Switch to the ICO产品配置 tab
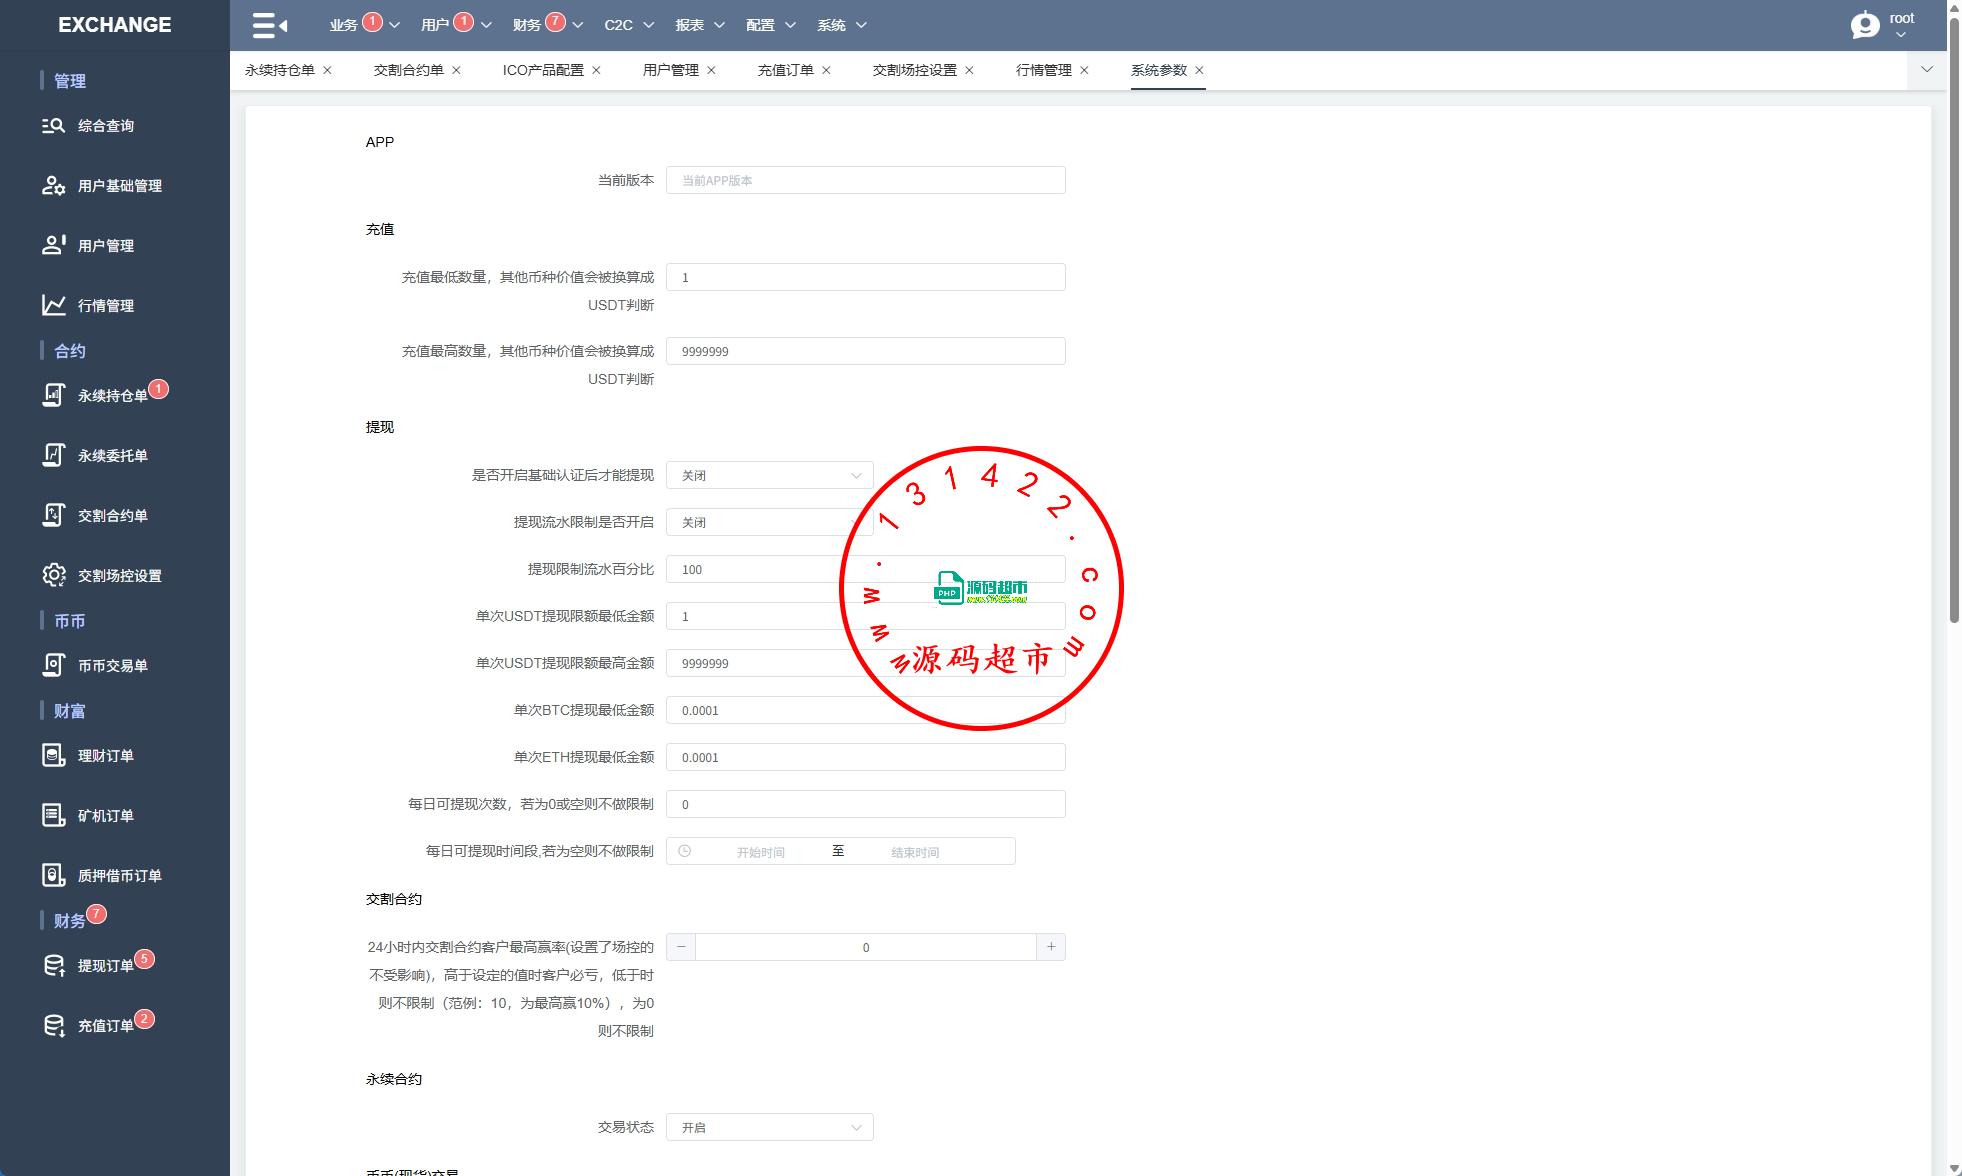 (x=543, y=70)
